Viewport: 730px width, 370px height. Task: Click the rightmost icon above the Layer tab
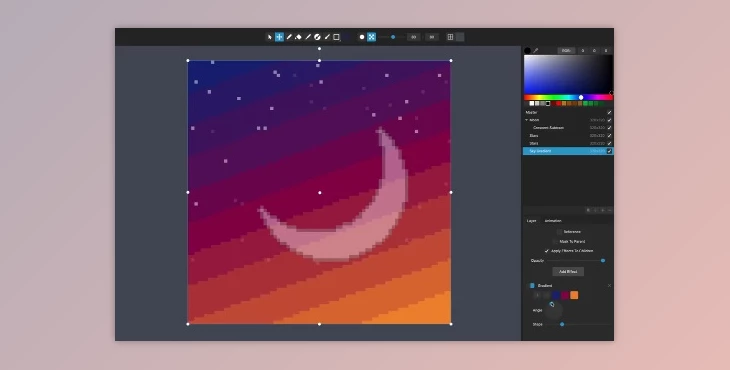[610, 210]
